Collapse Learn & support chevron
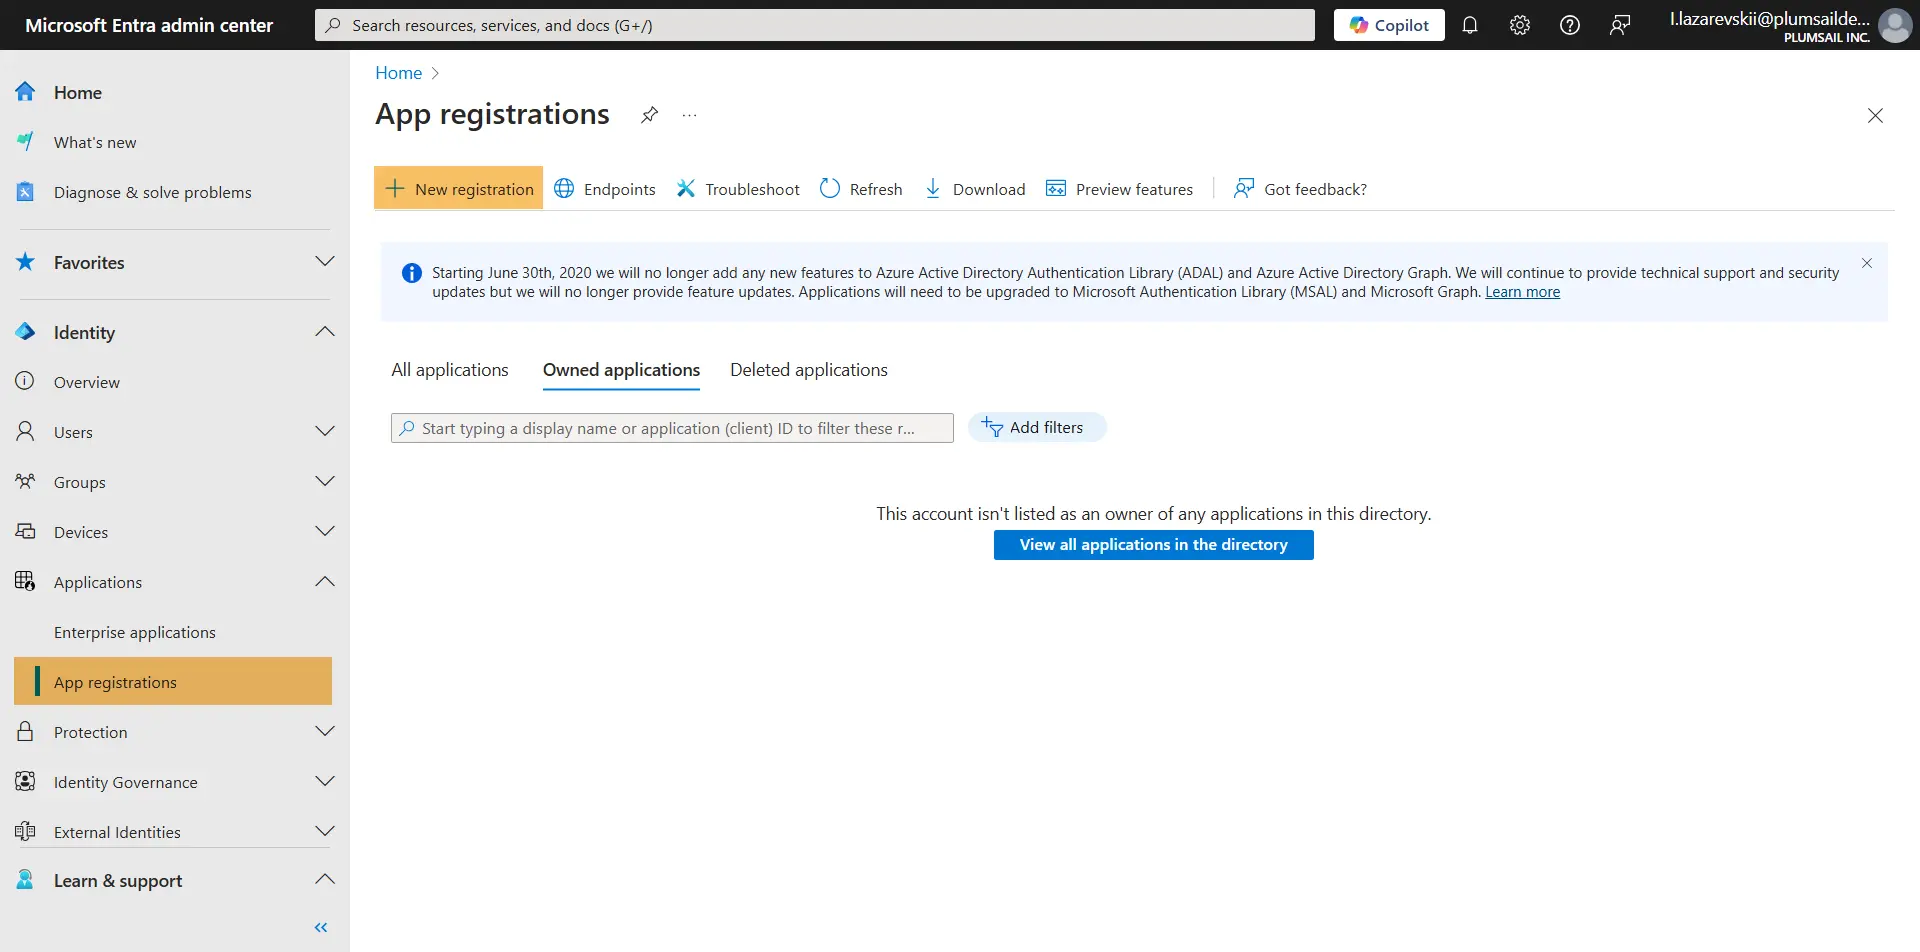The image size is (1920, 952). click(x=325, y=879)
